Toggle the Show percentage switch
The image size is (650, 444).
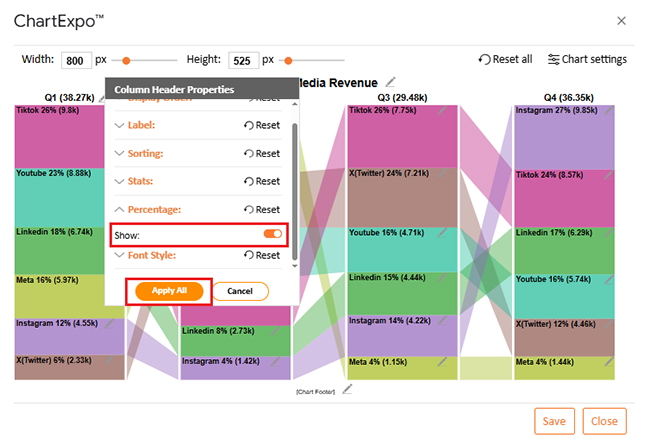272,234
